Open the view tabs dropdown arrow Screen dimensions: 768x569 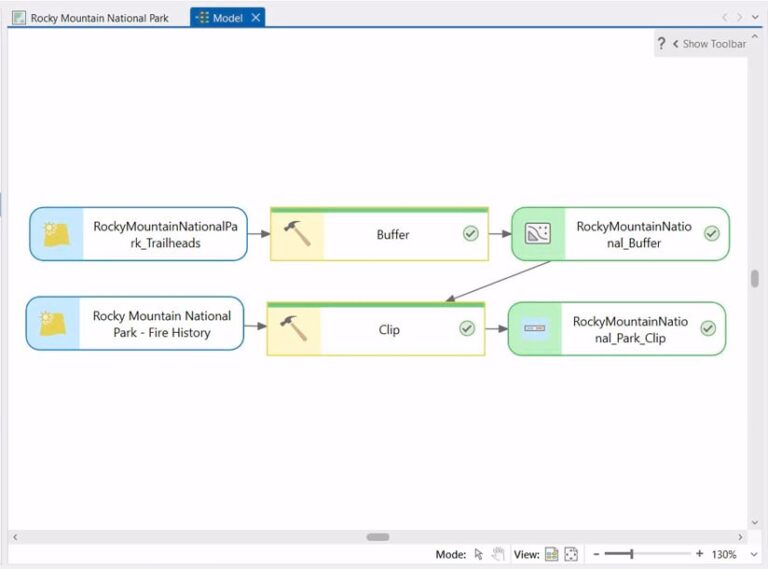[x=755, y=18]
